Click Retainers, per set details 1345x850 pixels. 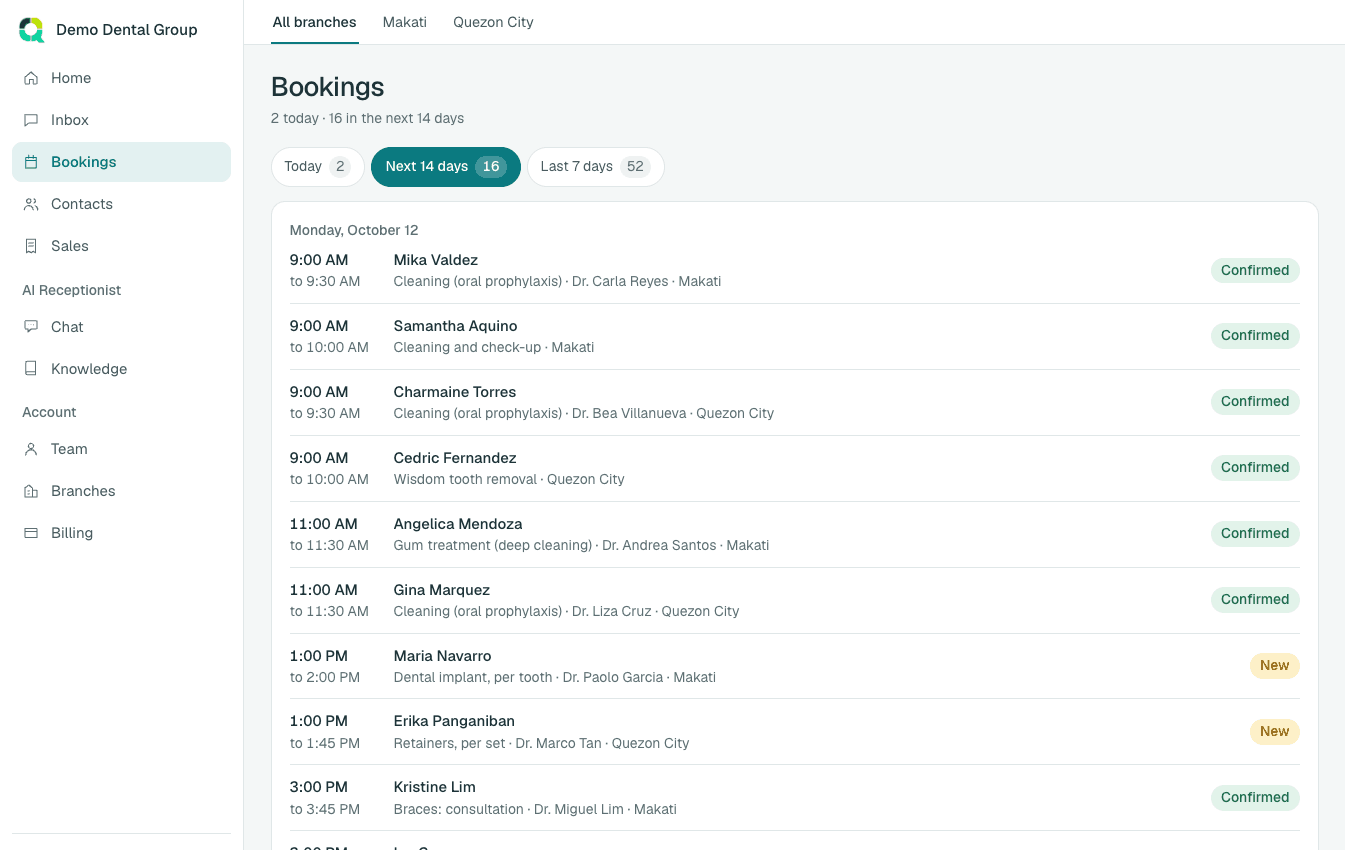point(542,744)
